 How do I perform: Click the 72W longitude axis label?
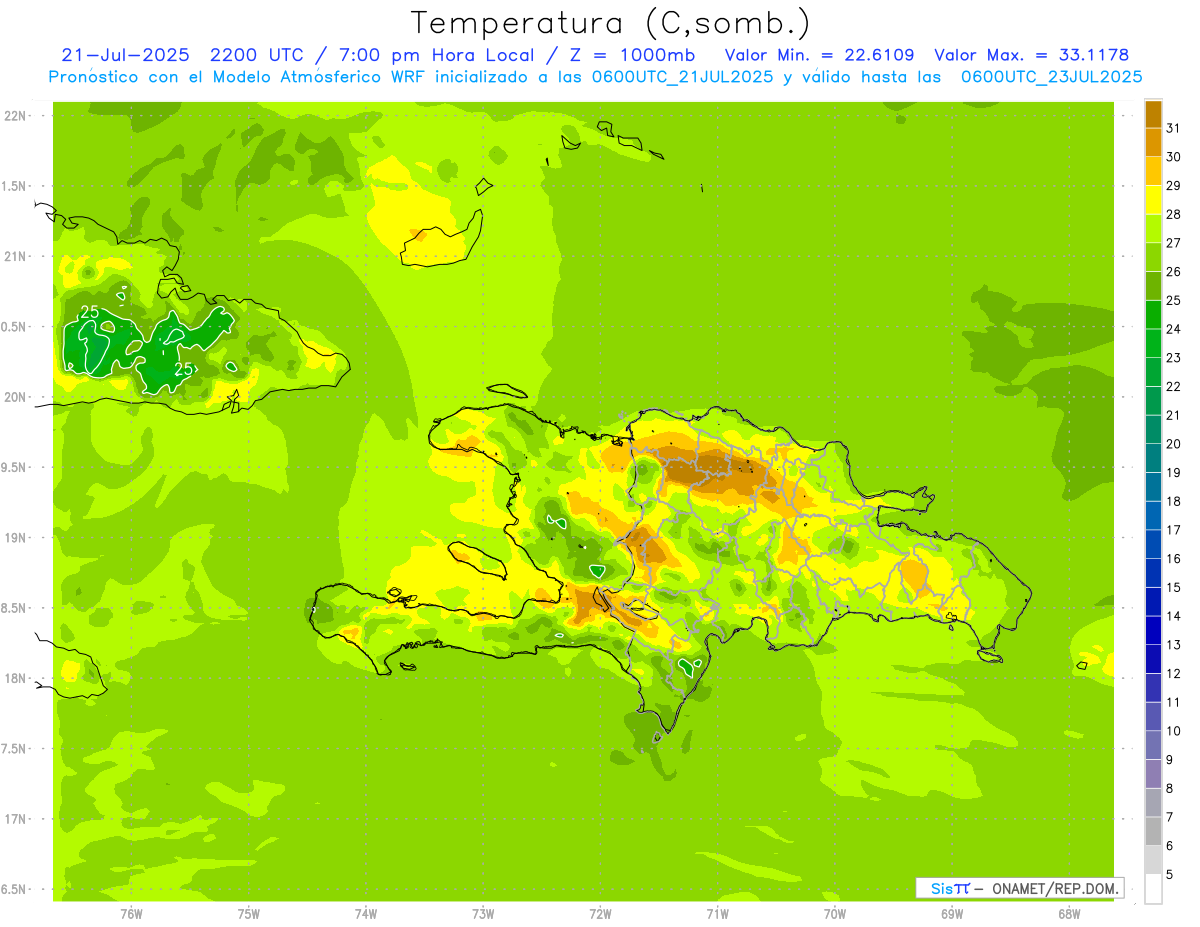coord(600,914)
